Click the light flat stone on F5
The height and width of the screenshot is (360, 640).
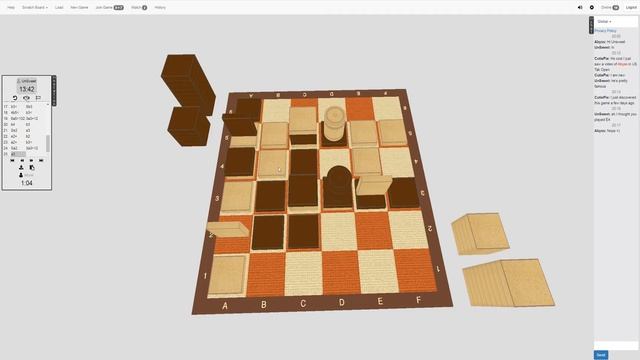392,132
